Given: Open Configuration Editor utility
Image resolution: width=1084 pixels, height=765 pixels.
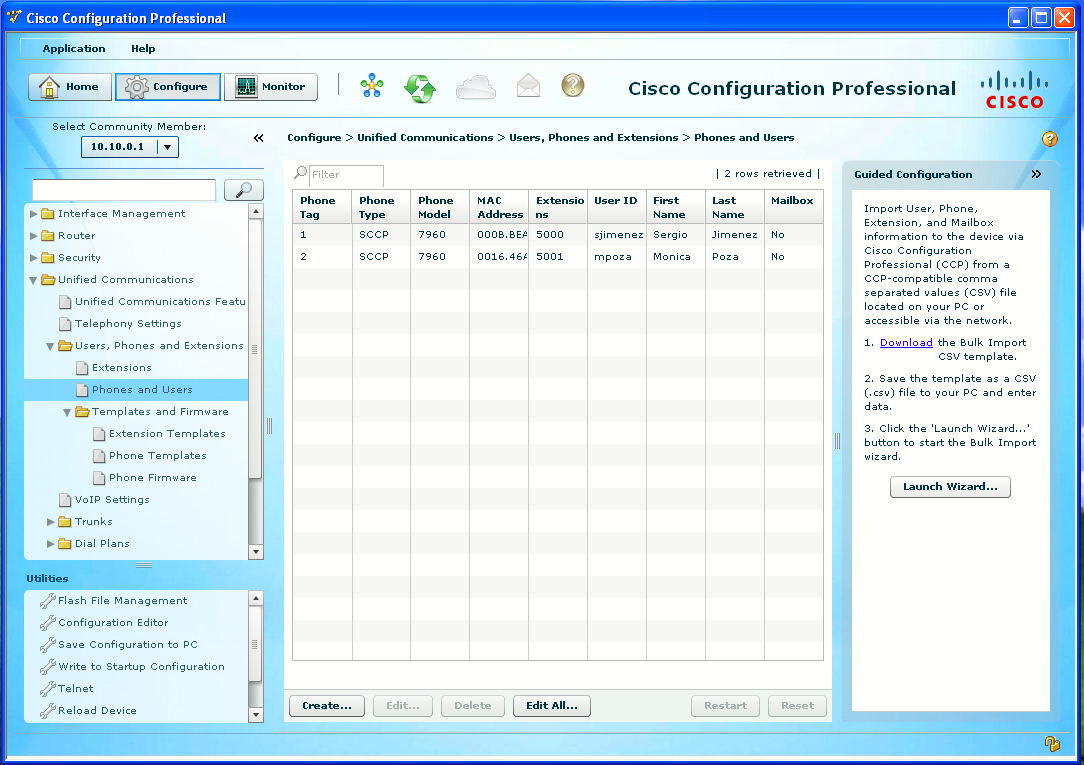Looking at the screenshot, I should 113,623.
